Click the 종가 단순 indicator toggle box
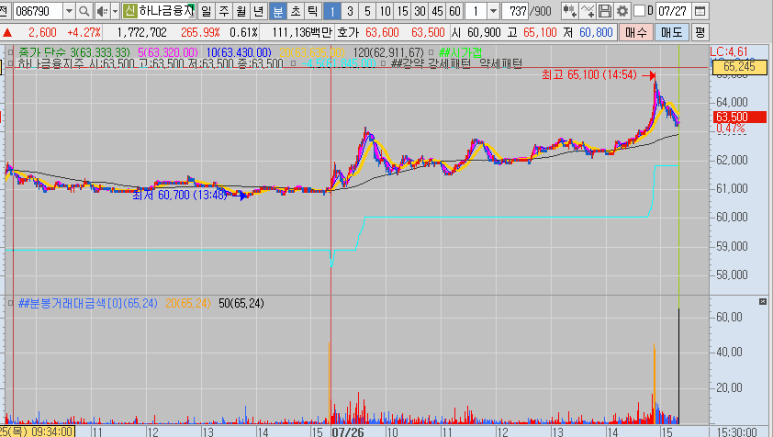The width and height of the screenshot is (773, 437). pyautogui.click(x=9, y=52)
